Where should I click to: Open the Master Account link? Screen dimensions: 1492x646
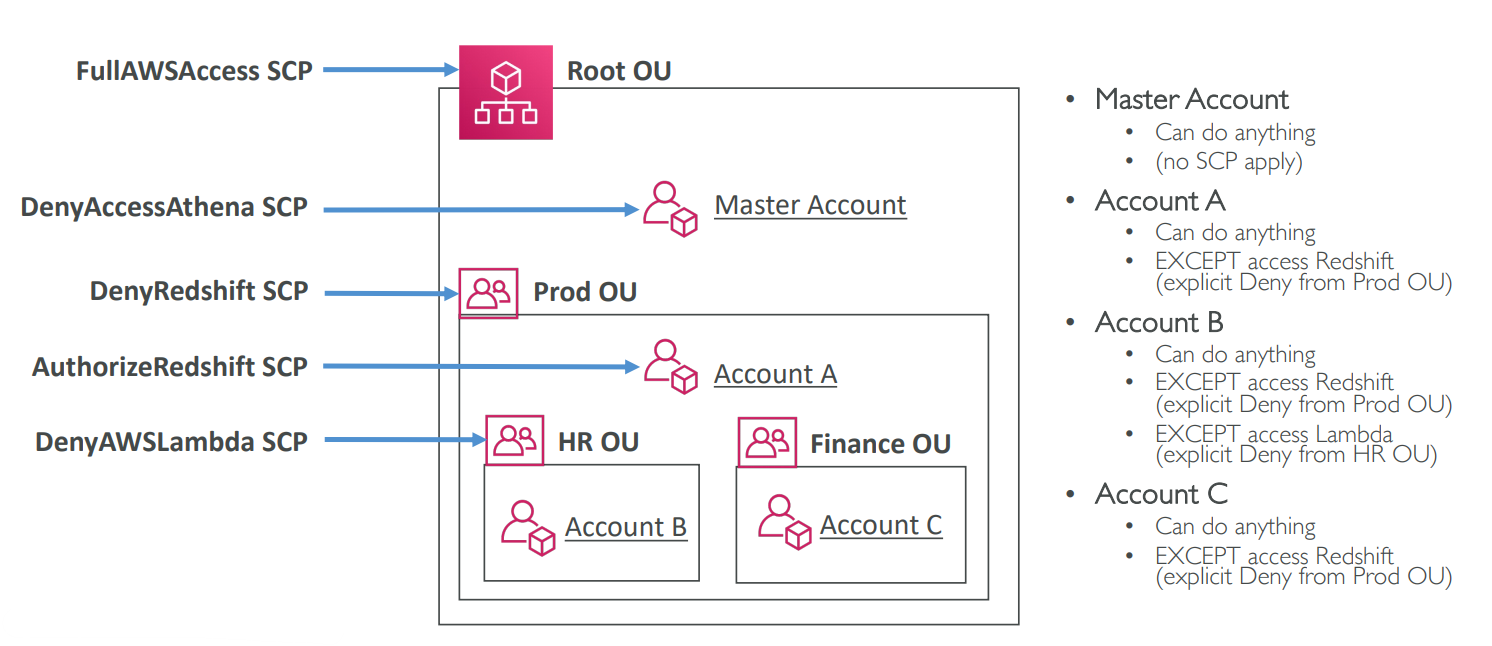pyautogui.click(x=810, y=205)
